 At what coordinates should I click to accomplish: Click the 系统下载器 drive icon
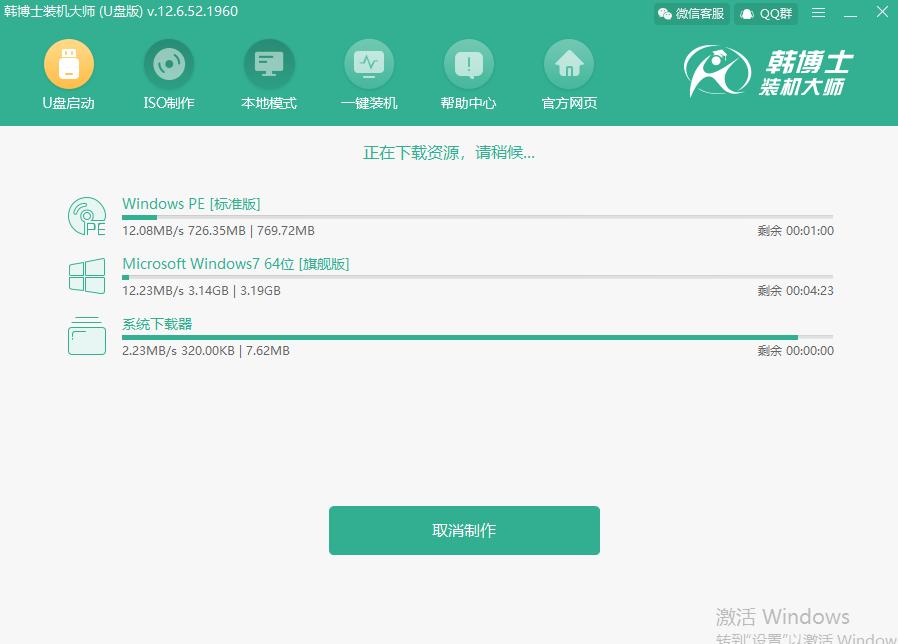(86, 337)
